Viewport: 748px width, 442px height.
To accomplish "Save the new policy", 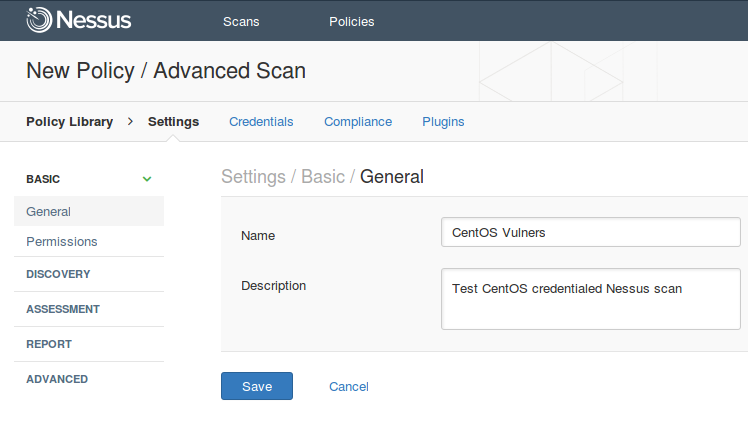I will pos(257,386).
